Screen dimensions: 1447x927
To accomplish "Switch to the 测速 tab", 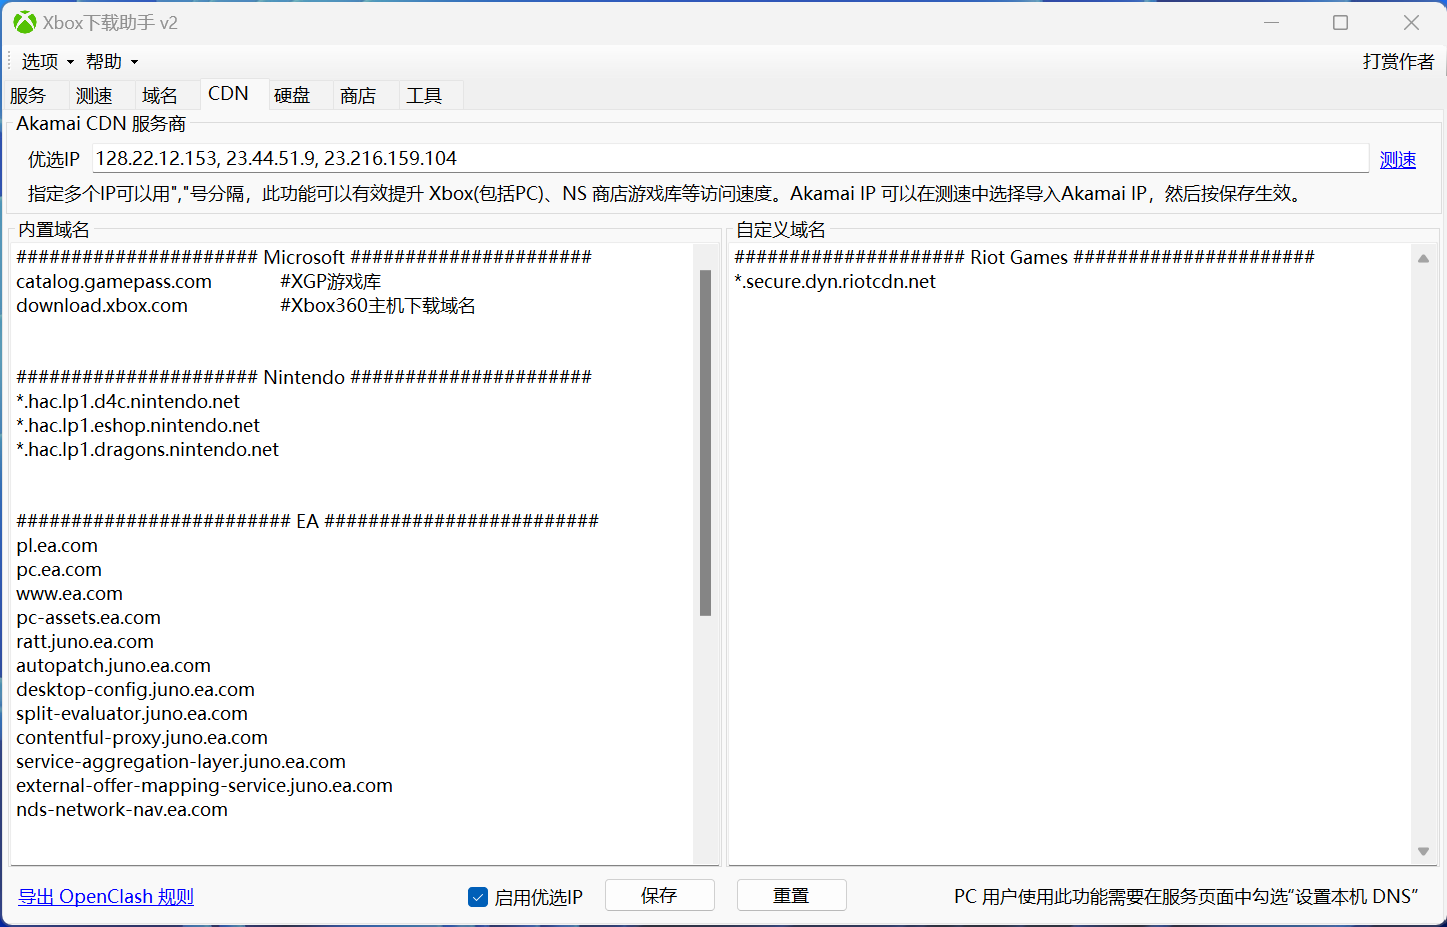I will point(96,94).
